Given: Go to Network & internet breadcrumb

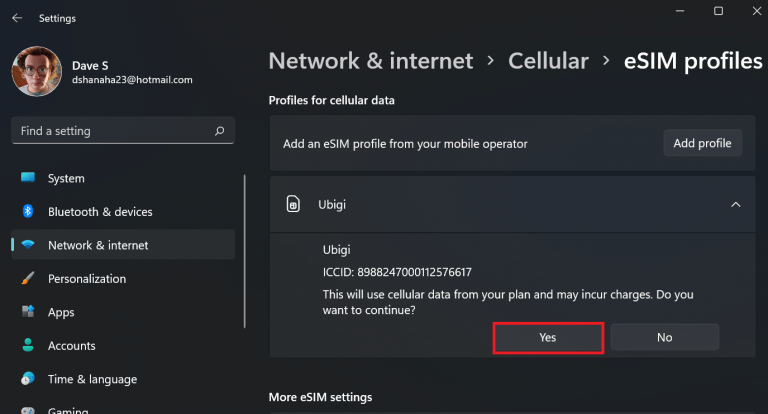Looking at the screenshot, I should tap(371, 61).
